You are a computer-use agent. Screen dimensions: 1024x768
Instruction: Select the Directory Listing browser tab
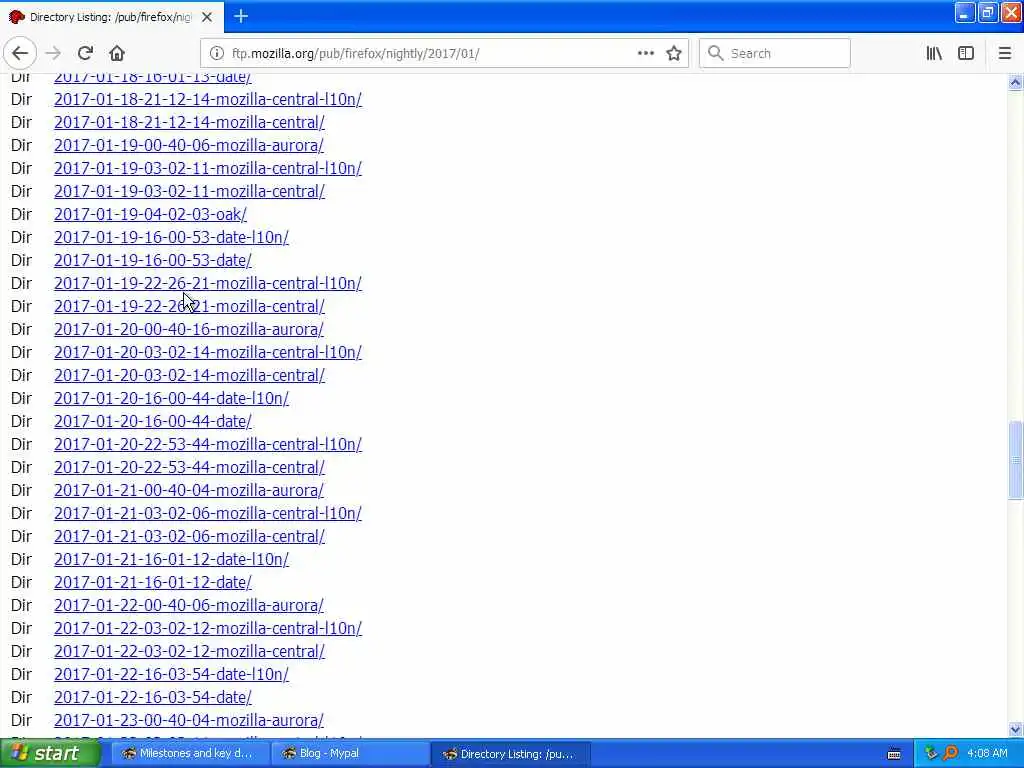tap(112, 17)
